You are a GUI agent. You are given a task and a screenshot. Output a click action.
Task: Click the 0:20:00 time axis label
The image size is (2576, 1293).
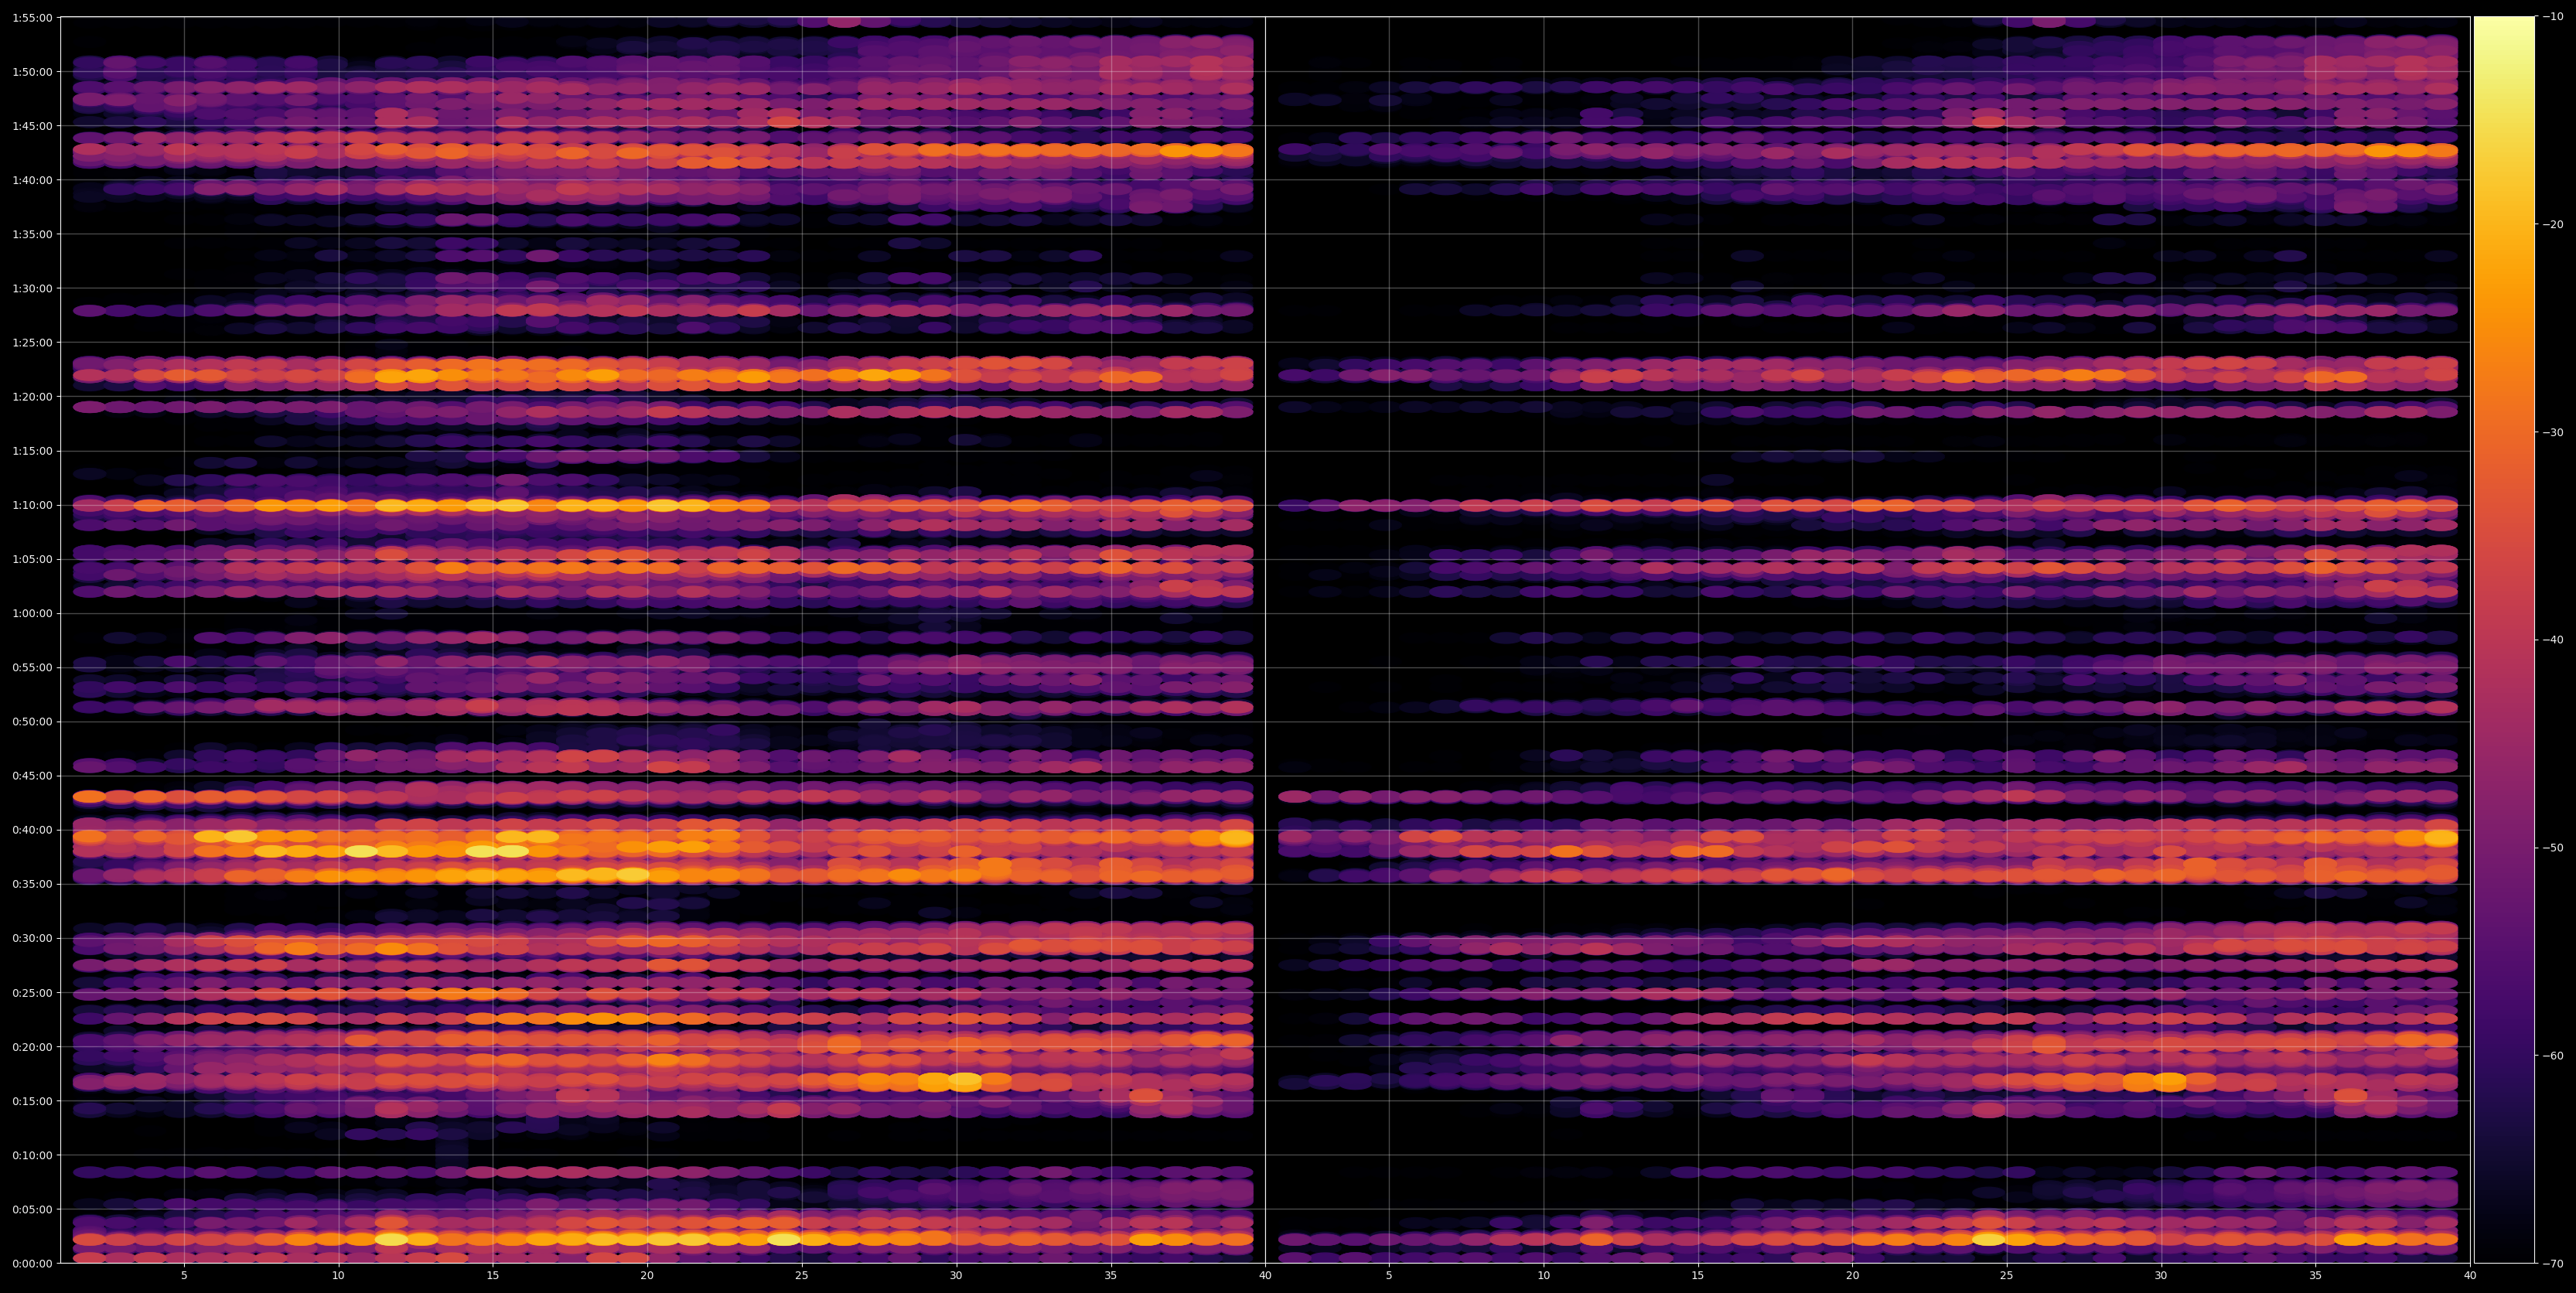point(32,1047)
